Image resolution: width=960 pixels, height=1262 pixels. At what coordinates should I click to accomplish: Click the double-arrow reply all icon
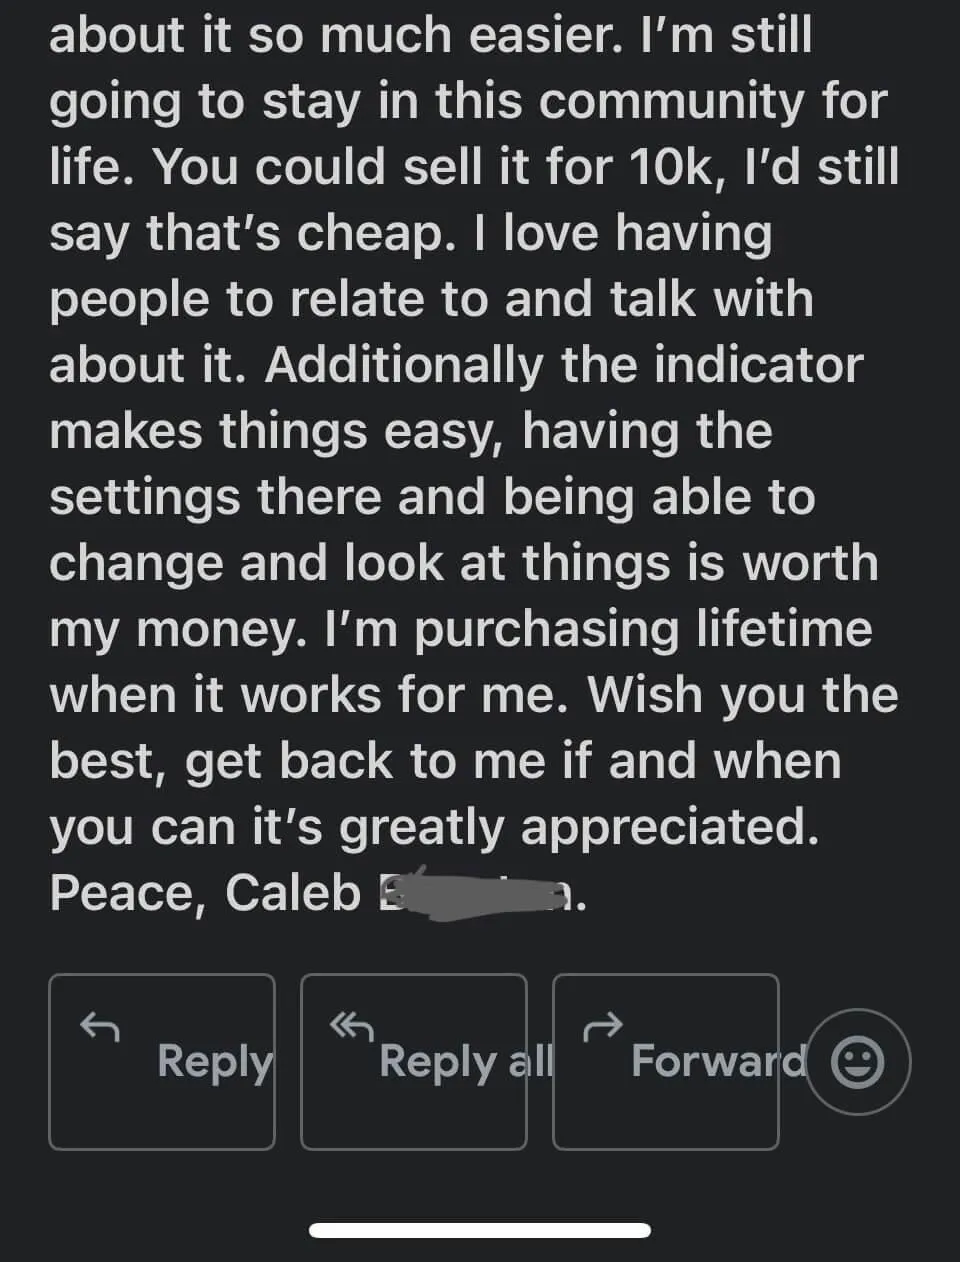tap(352, 1025)
